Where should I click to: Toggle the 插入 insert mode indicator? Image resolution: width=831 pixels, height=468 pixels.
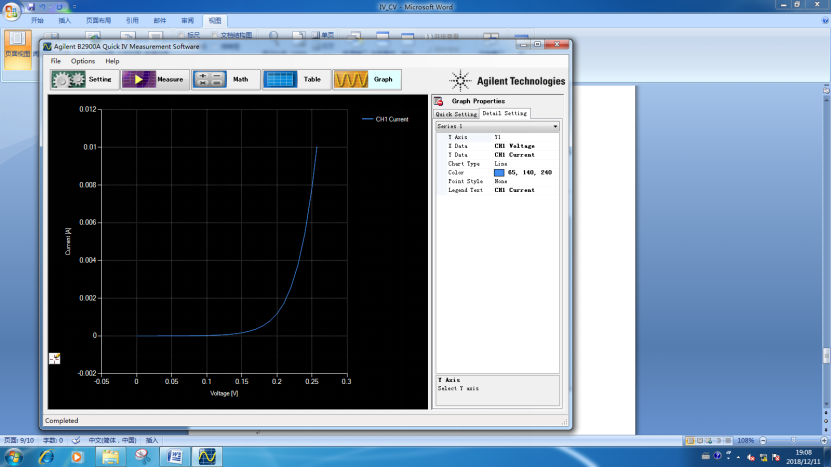click(152, 440)
